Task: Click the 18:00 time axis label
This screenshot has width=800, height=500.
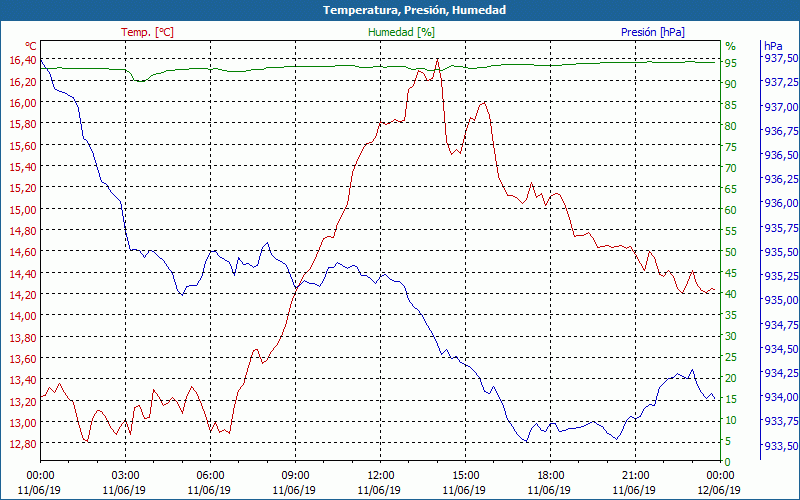Action: point(551,476)
